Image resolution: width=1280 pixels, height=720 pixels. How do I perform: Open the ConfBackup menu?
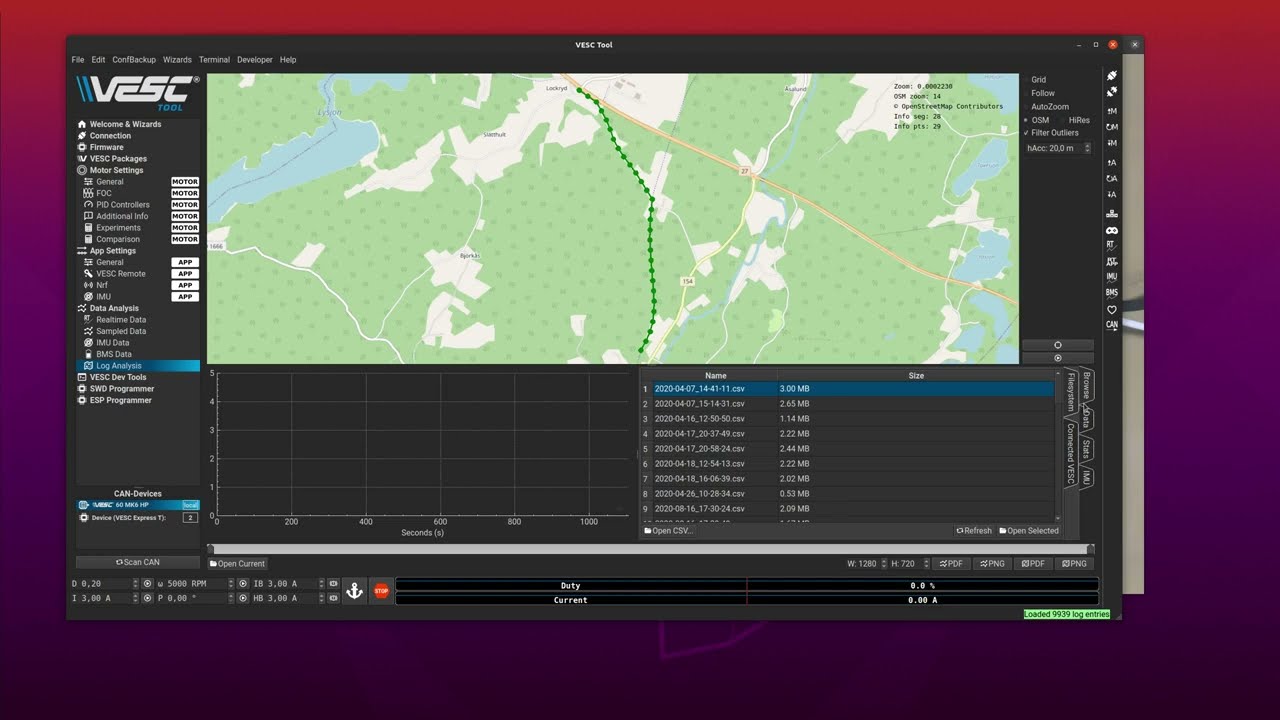point(134,60)
